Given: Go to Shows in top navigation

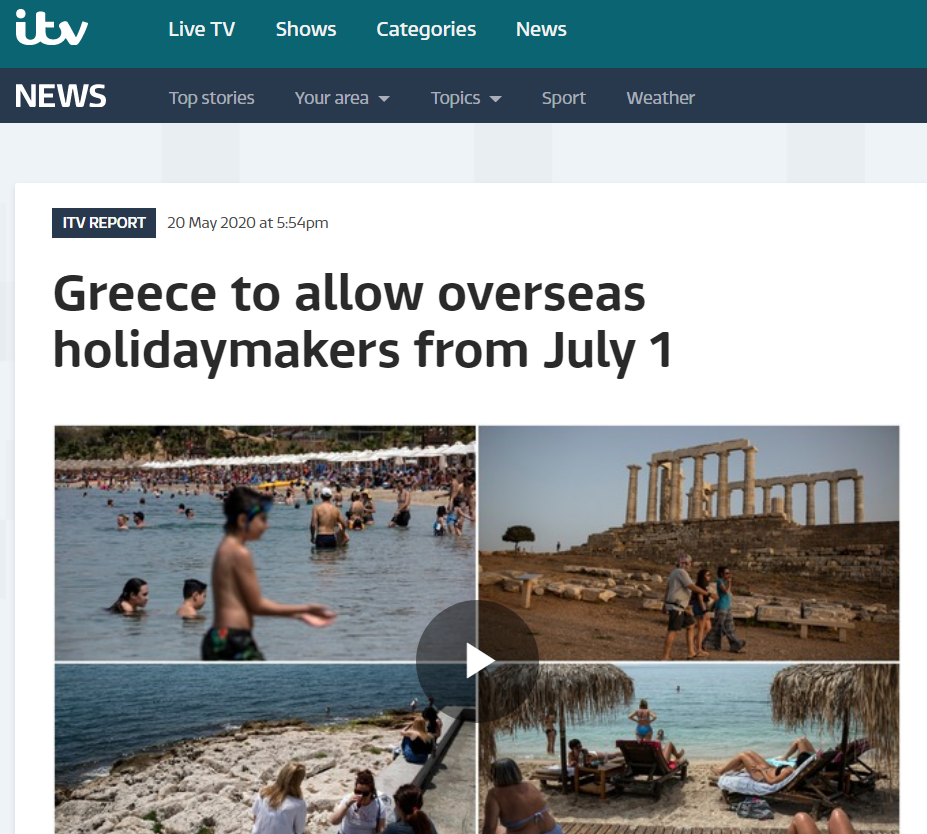Looking at the screenshot, I should coord(306,29).
